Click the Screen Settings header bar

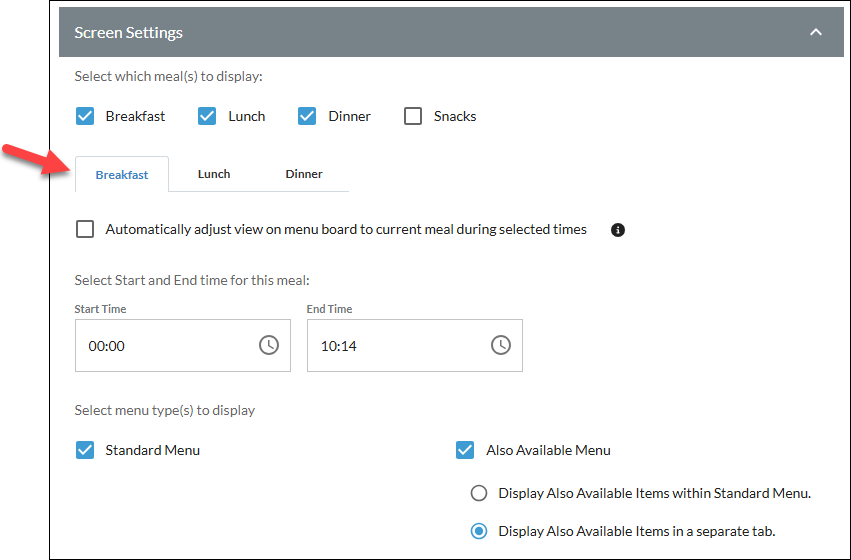tap(451, 32)
